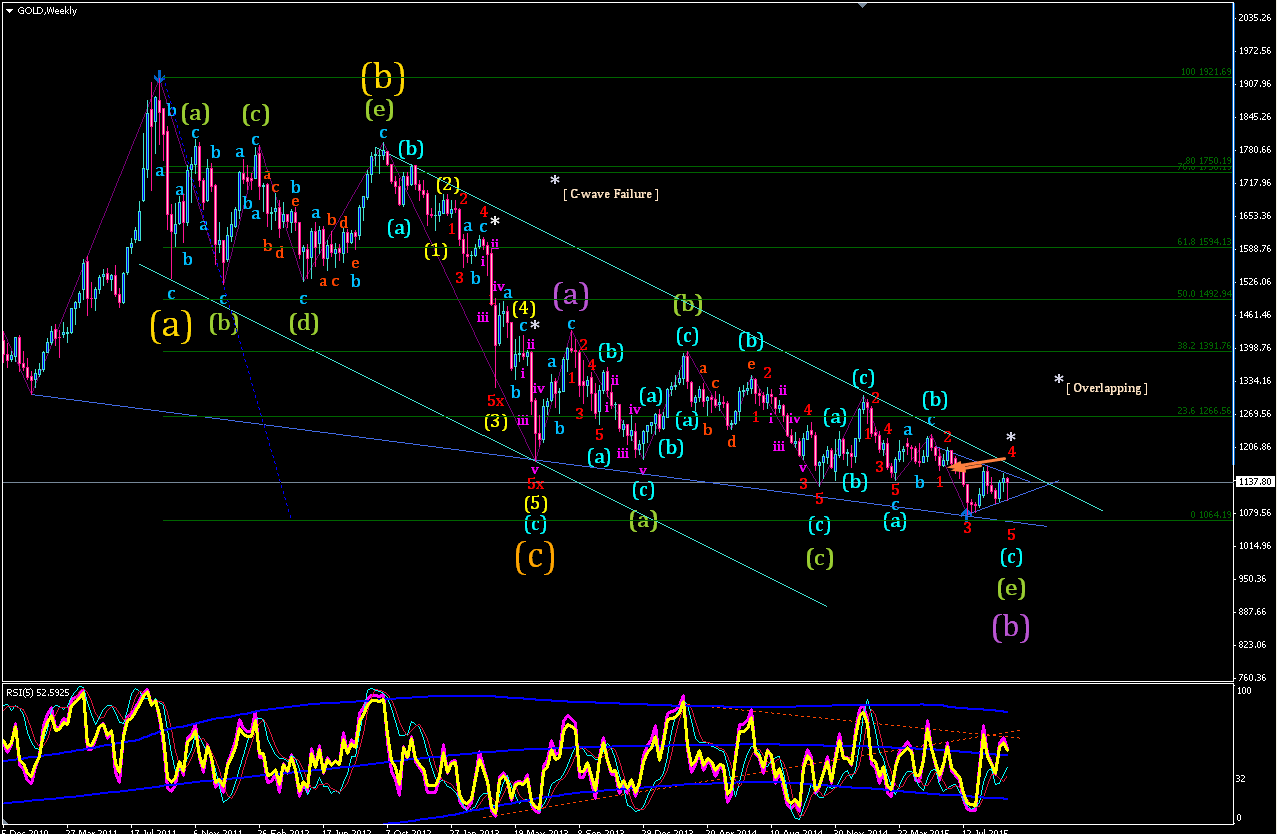Select the blue down arrow at the 1921 peak
The image size is (1277, 834).
coord(159,77)
